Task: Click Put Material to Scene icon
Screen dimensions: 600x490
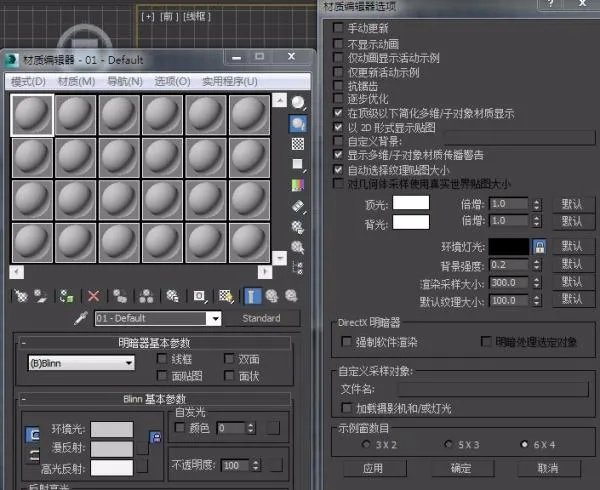Action: (40, 296)
